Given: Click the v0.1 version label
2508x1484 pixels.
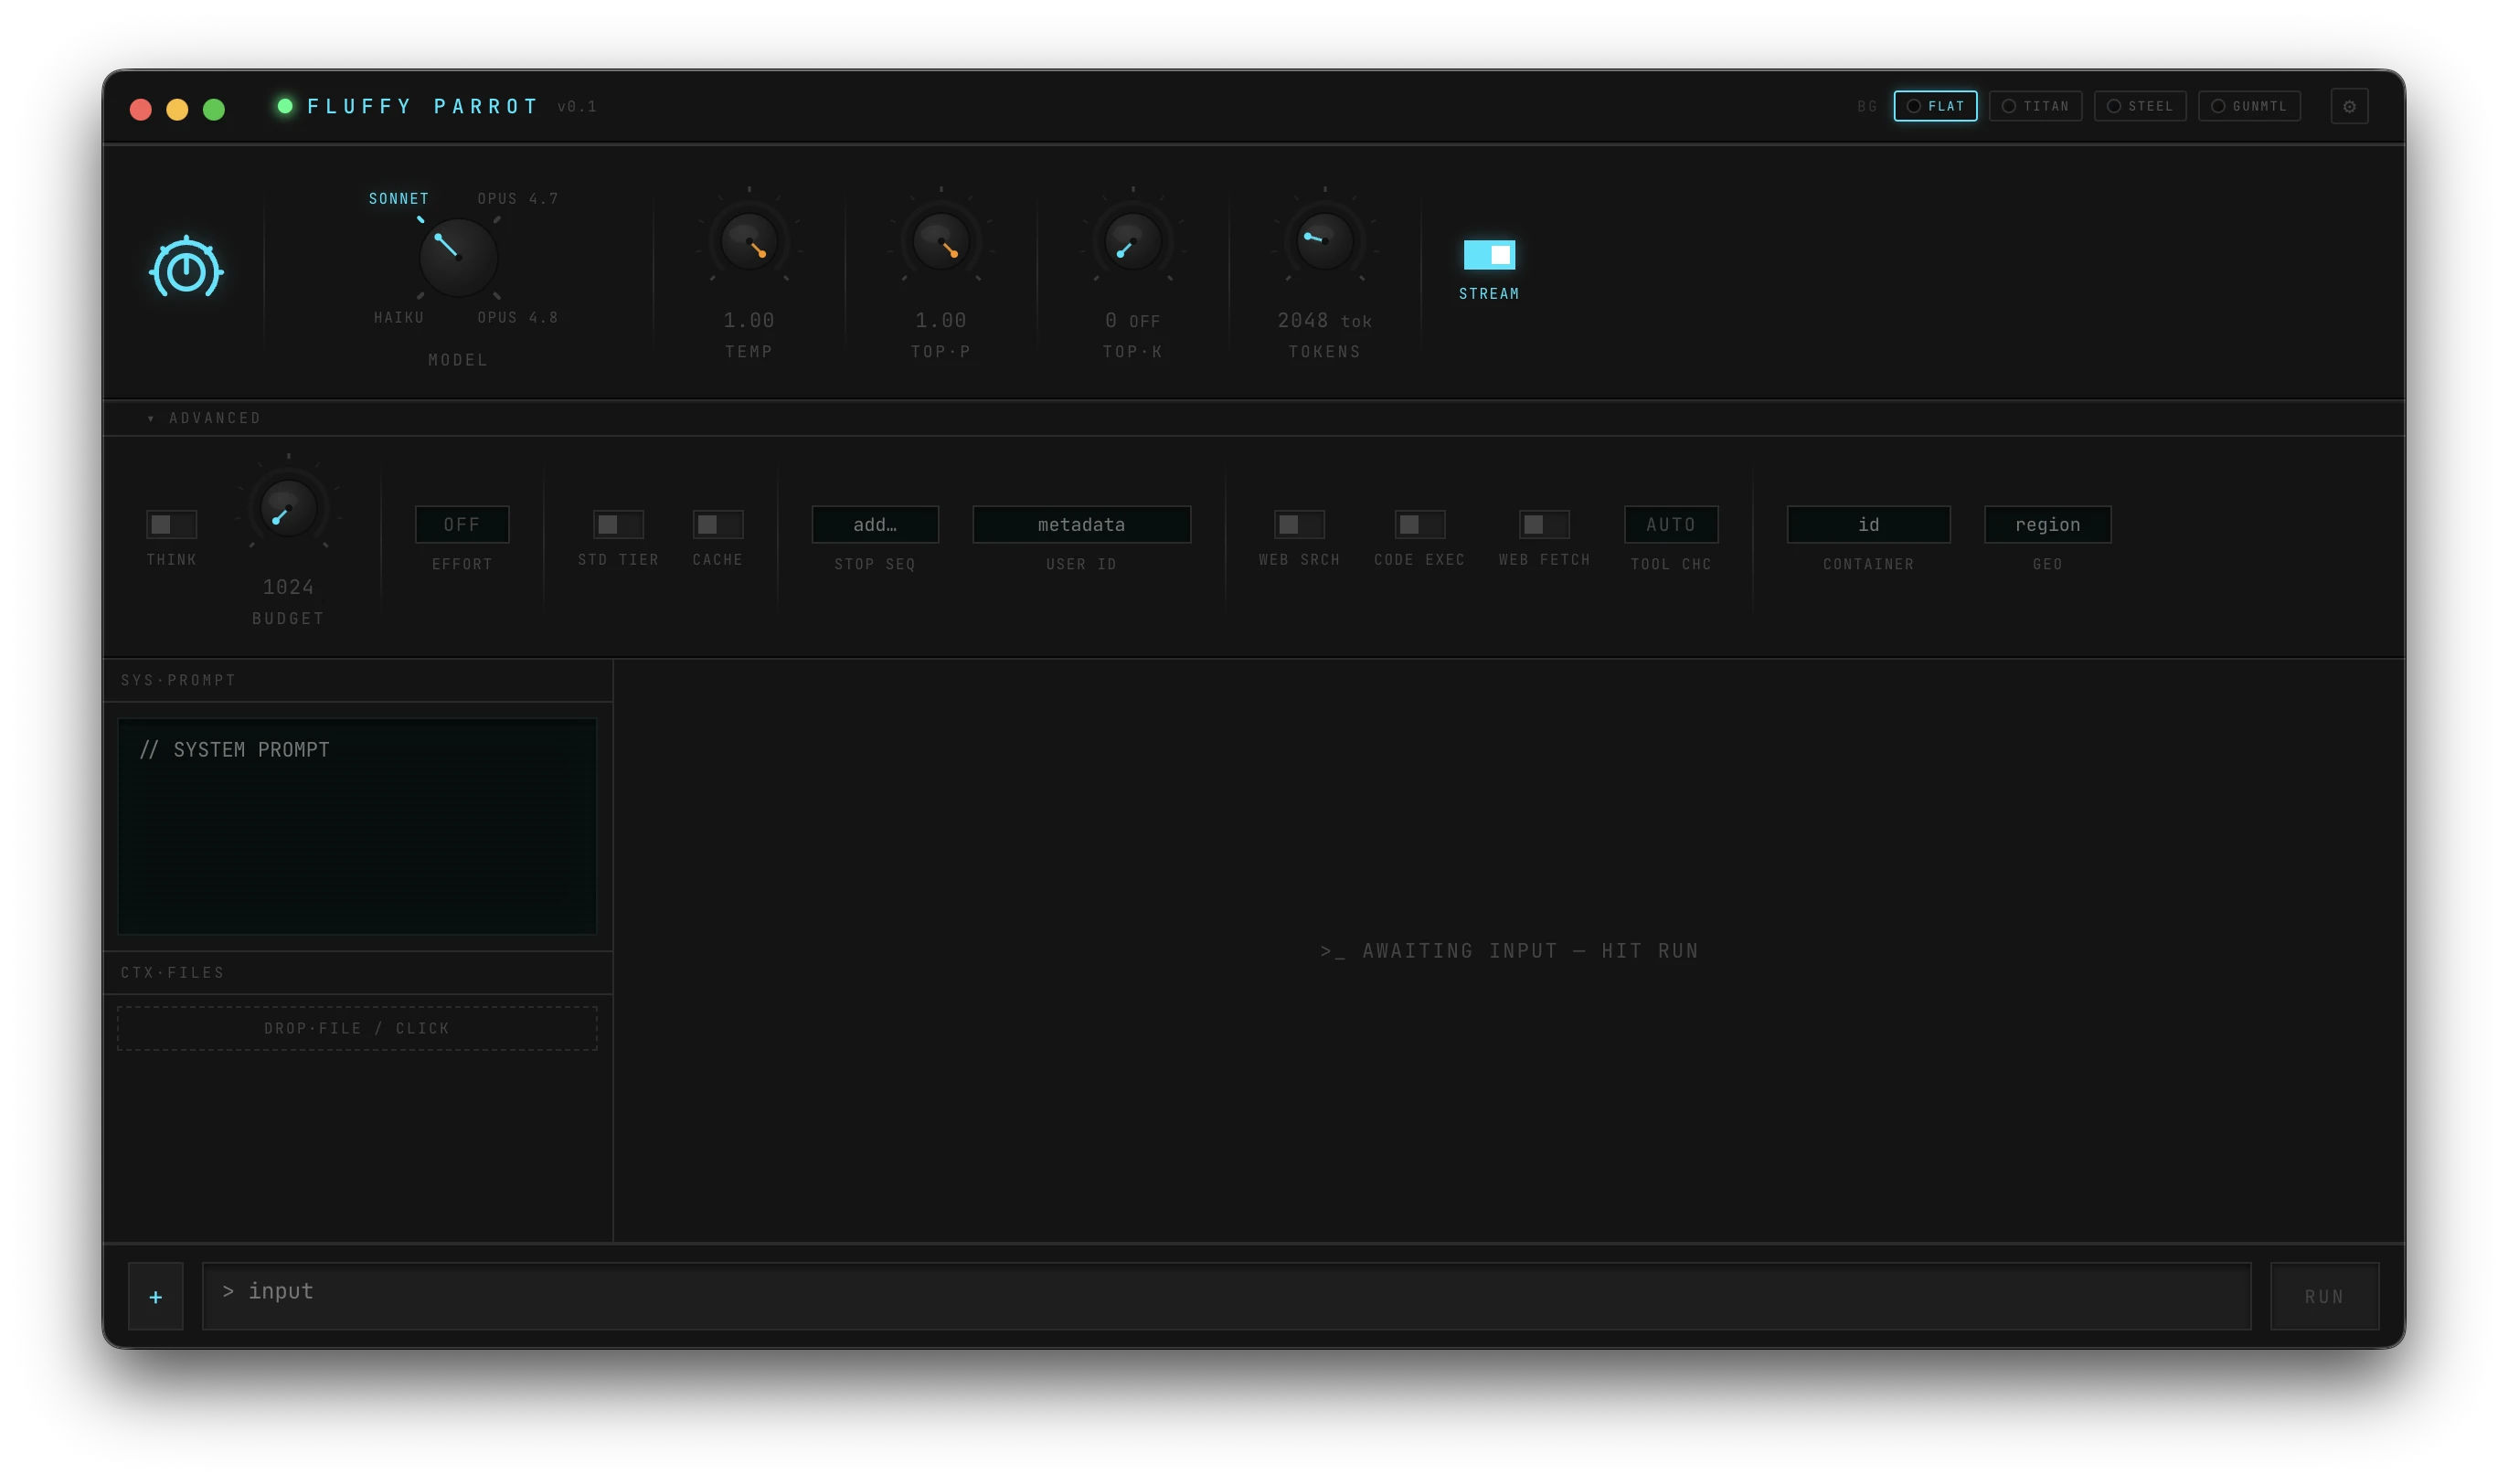Looking at the screenshot, I should [577, 106].
